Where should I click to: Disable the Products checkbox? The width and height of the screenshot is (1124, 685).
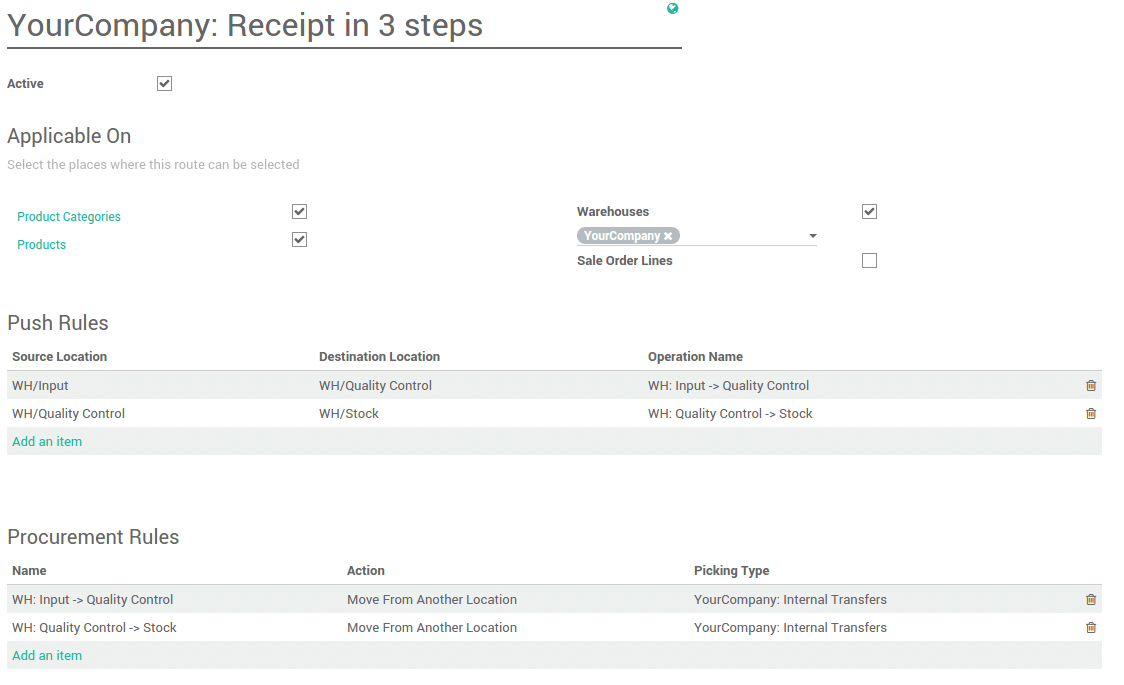click(x=299, y=239)
